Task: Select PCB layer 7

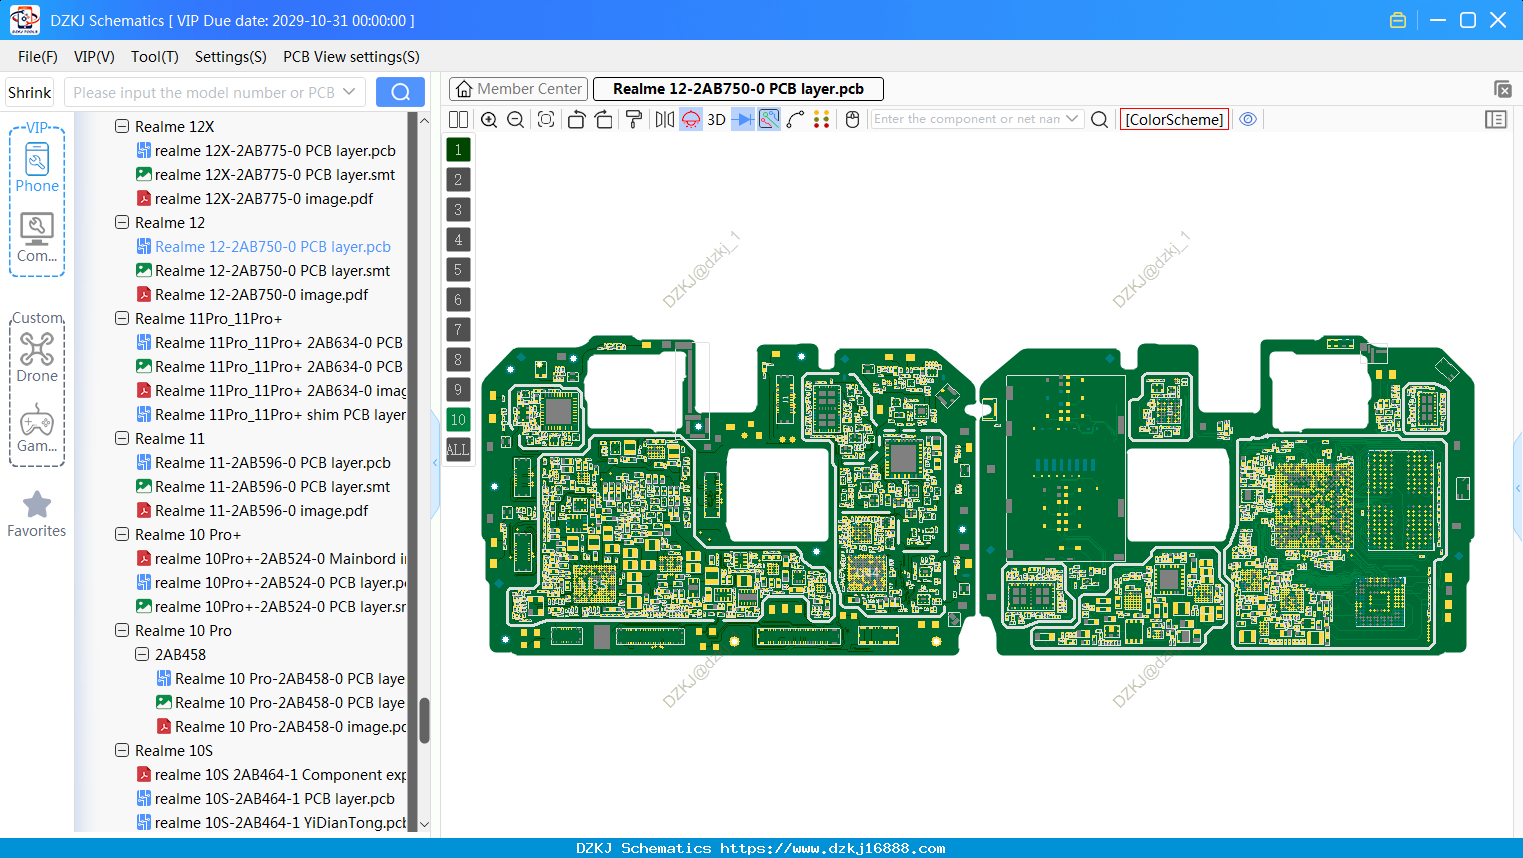Action: coord(458,330)
